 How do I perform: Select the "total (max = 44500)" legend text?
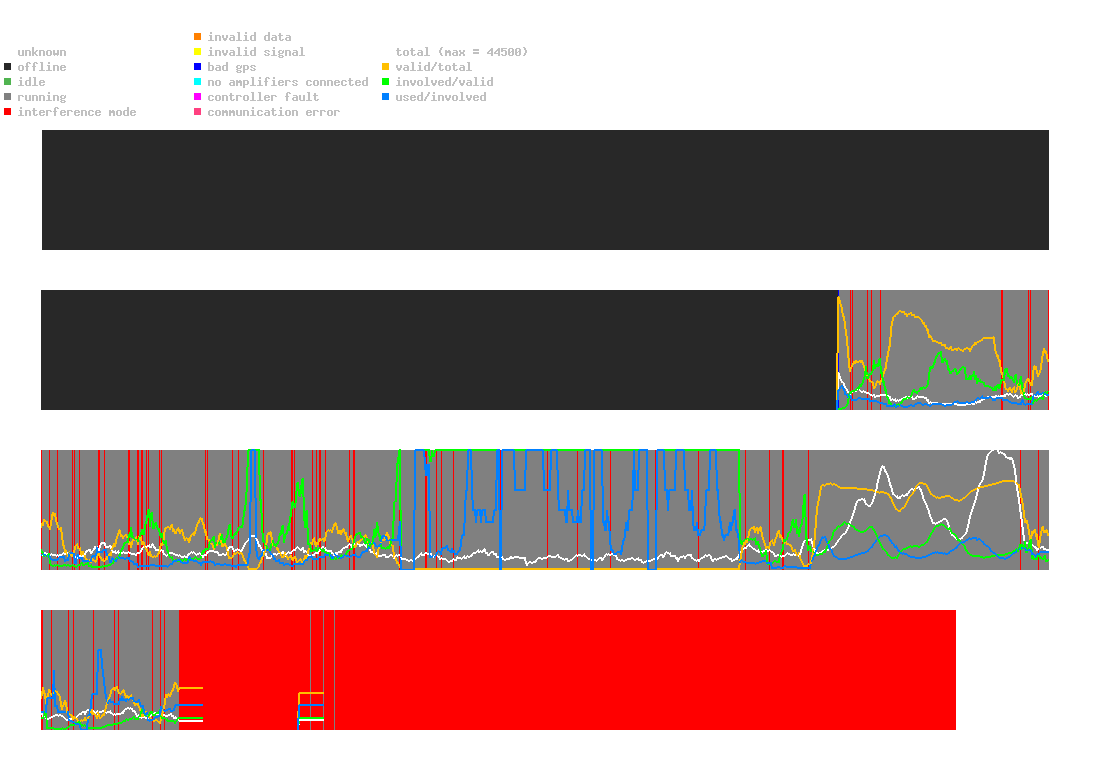pos(462,52)
